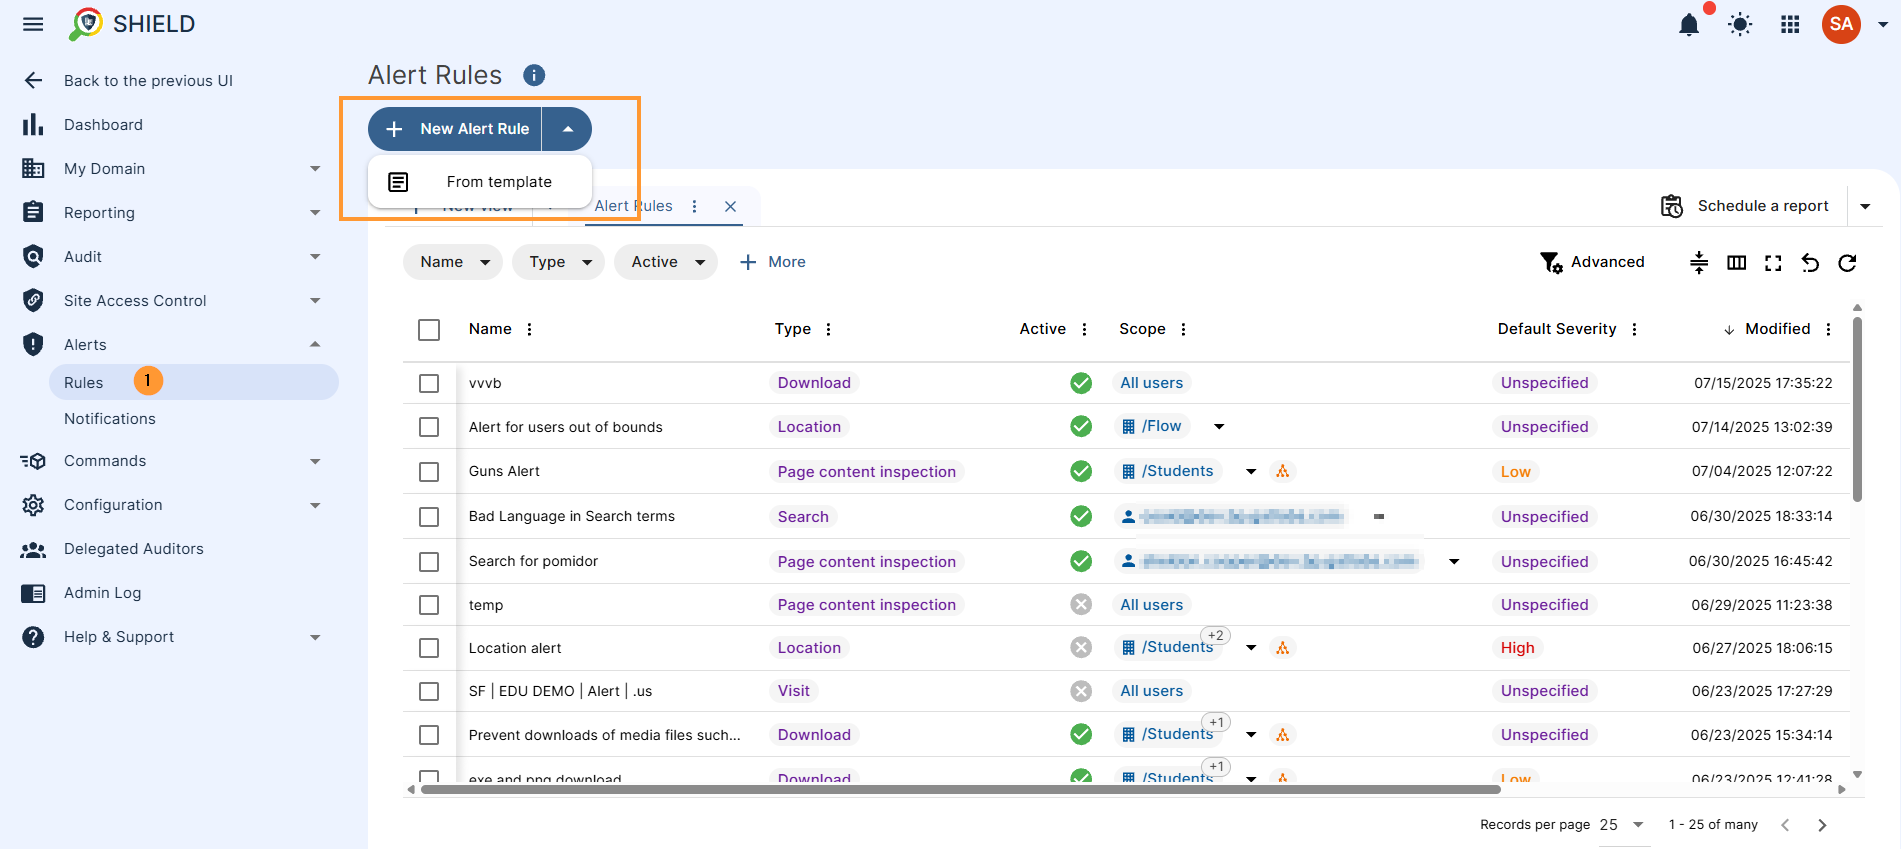Open the Delegated Auditors page
The width and height of the screenshot is (1901, 849).
pyautogui.click(x=133, y=549)
